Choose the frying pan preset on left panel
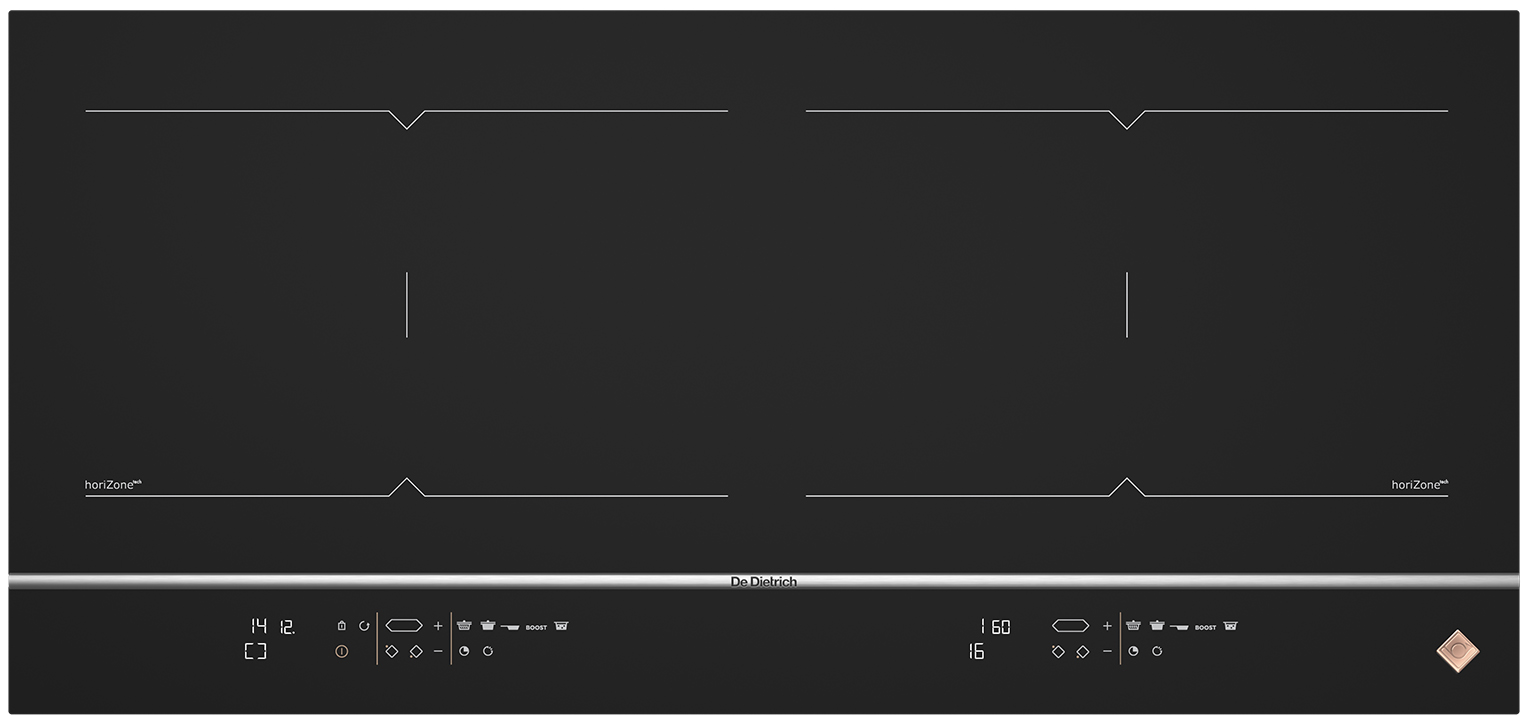Viewport: 1522px width, 715px height. point(510,627)
